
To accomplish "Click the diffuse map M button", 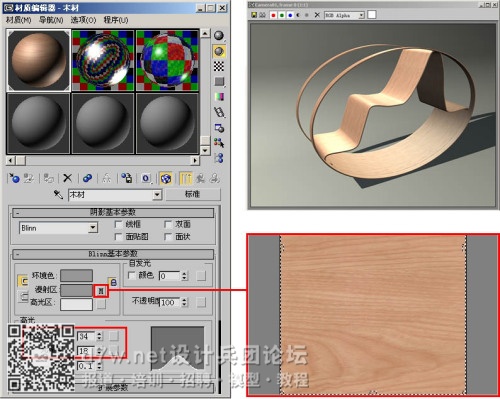I will (x=101, y=291).
